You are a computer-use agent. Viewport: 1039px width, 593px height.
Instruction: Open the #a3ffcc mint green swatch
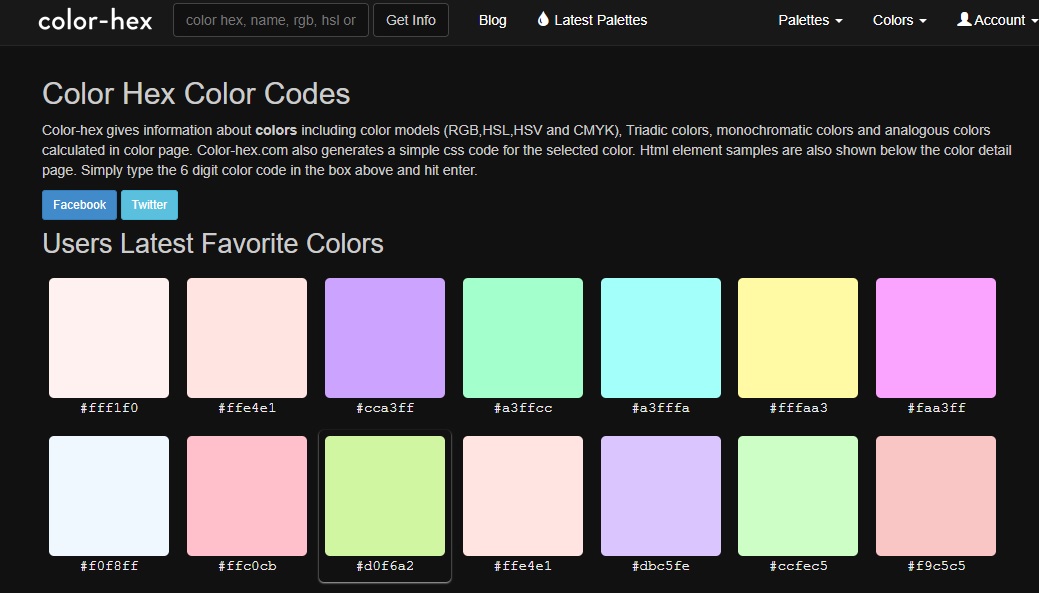click(522, 337)
